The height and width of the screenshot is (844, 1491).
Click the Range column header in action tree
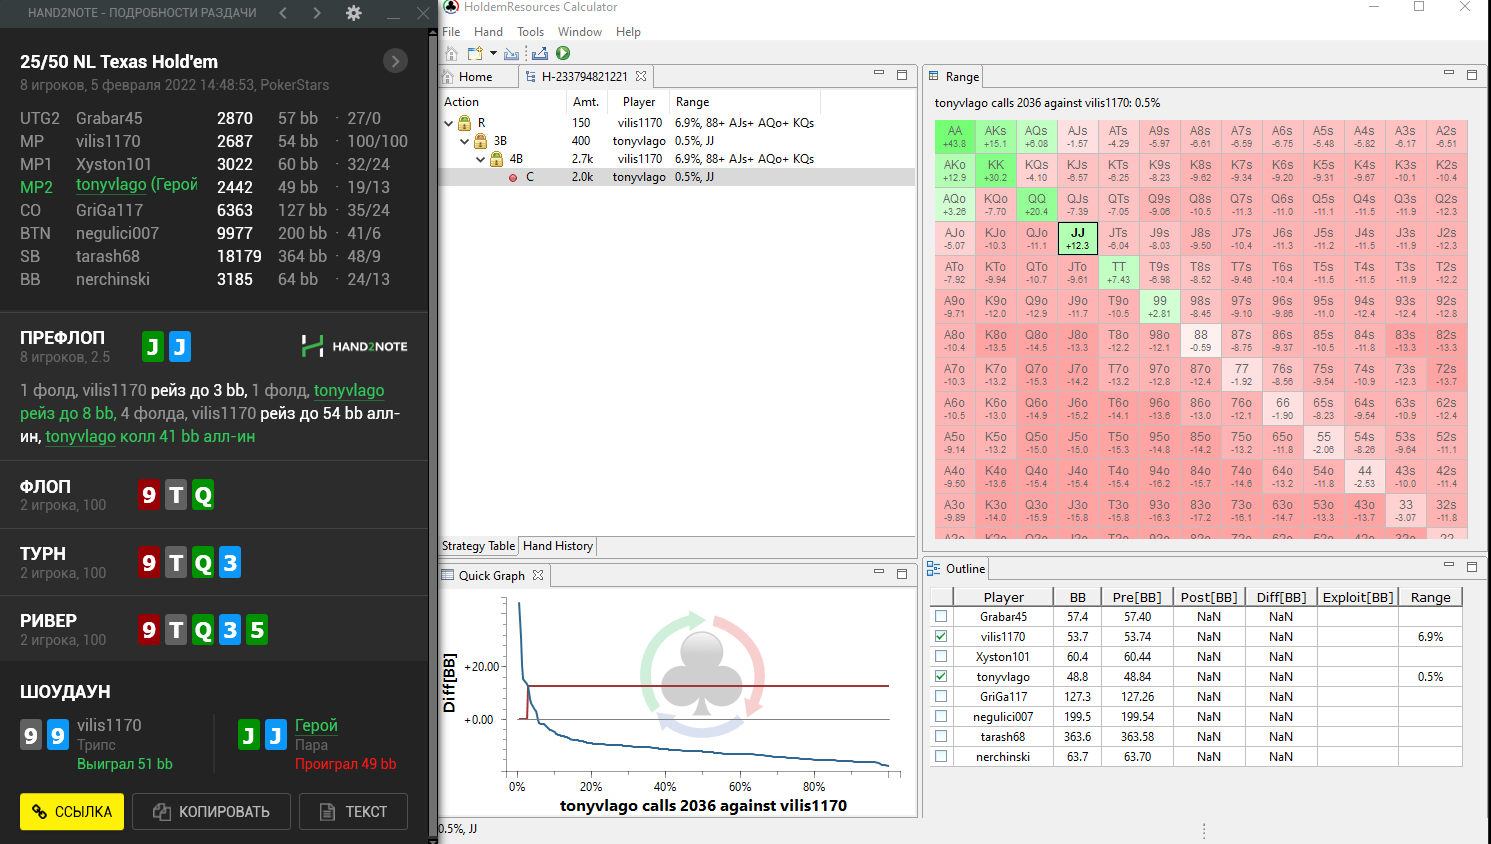pos(692,102)
